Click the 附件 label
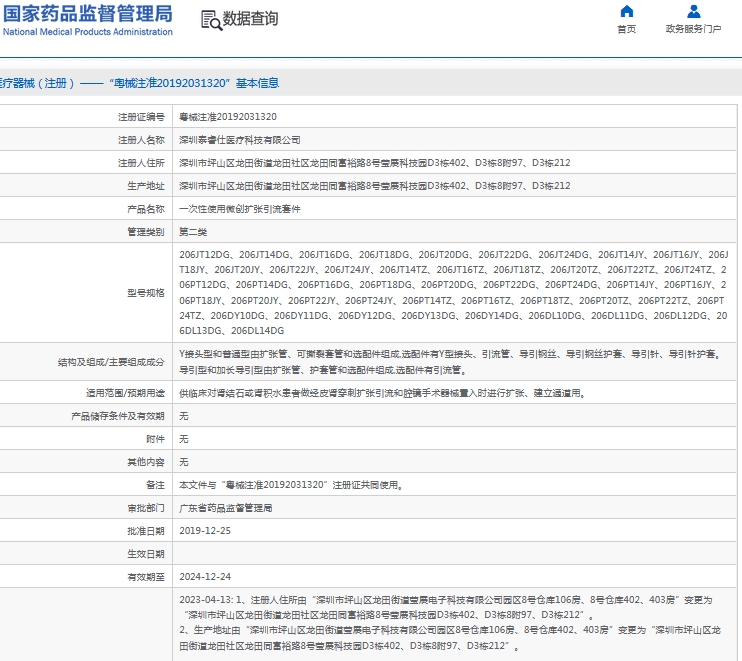 (155, 439)
